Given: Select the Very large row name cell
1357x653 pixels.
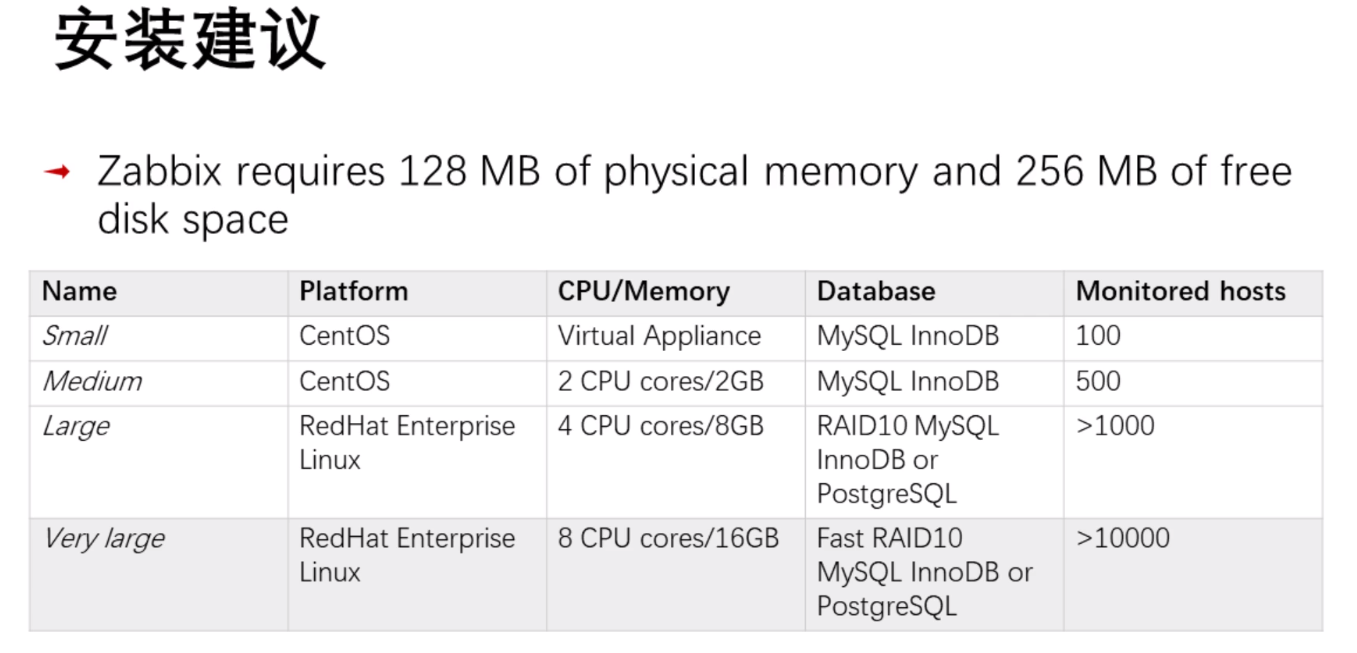Looking at the screenshot, I should tap(104, 538).
